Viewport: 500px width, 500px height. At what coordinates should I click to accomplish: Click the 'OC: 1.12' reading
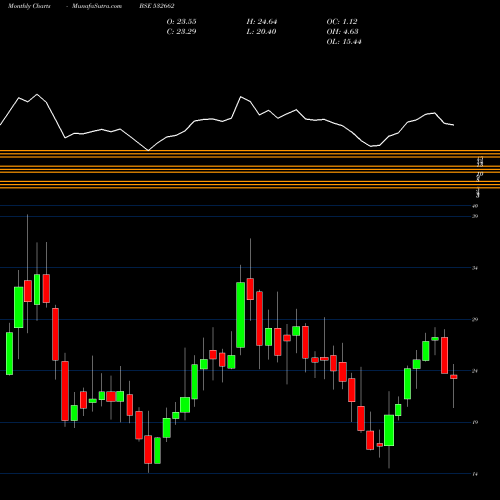pos(342,22)
